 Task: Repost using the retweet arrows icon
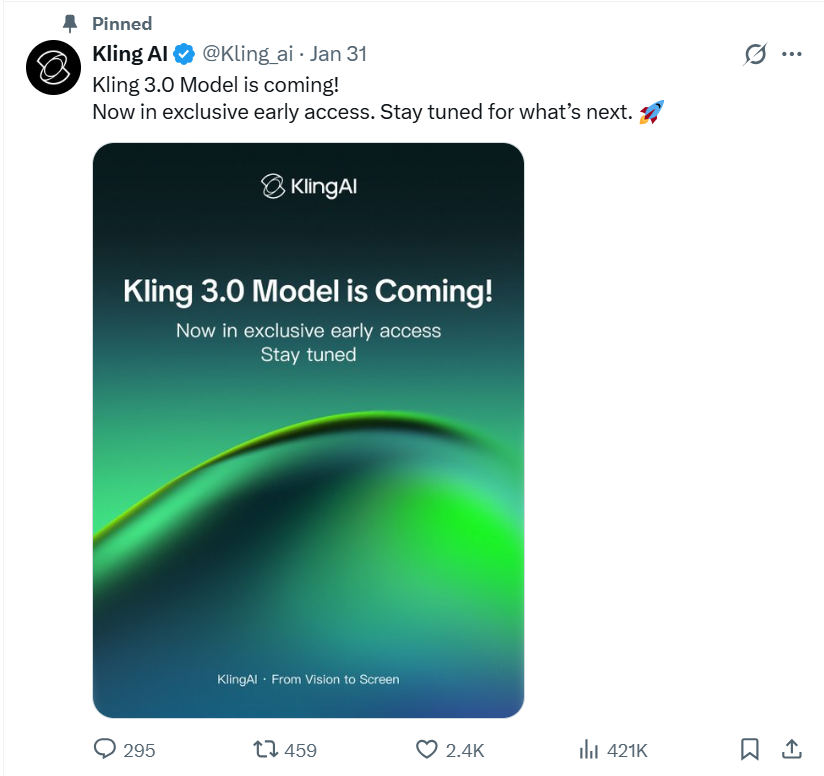point(266,749)
